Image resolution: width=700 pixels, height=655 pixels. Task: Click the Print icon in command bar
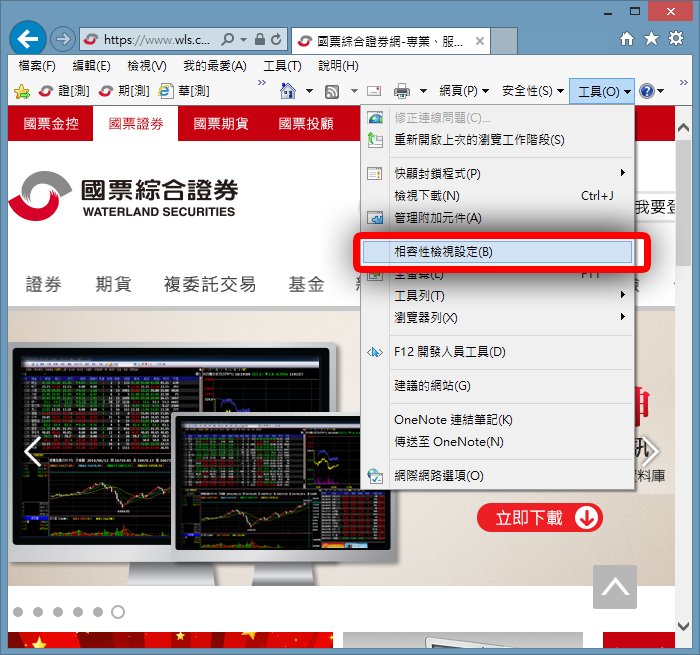tap(402, 92)
